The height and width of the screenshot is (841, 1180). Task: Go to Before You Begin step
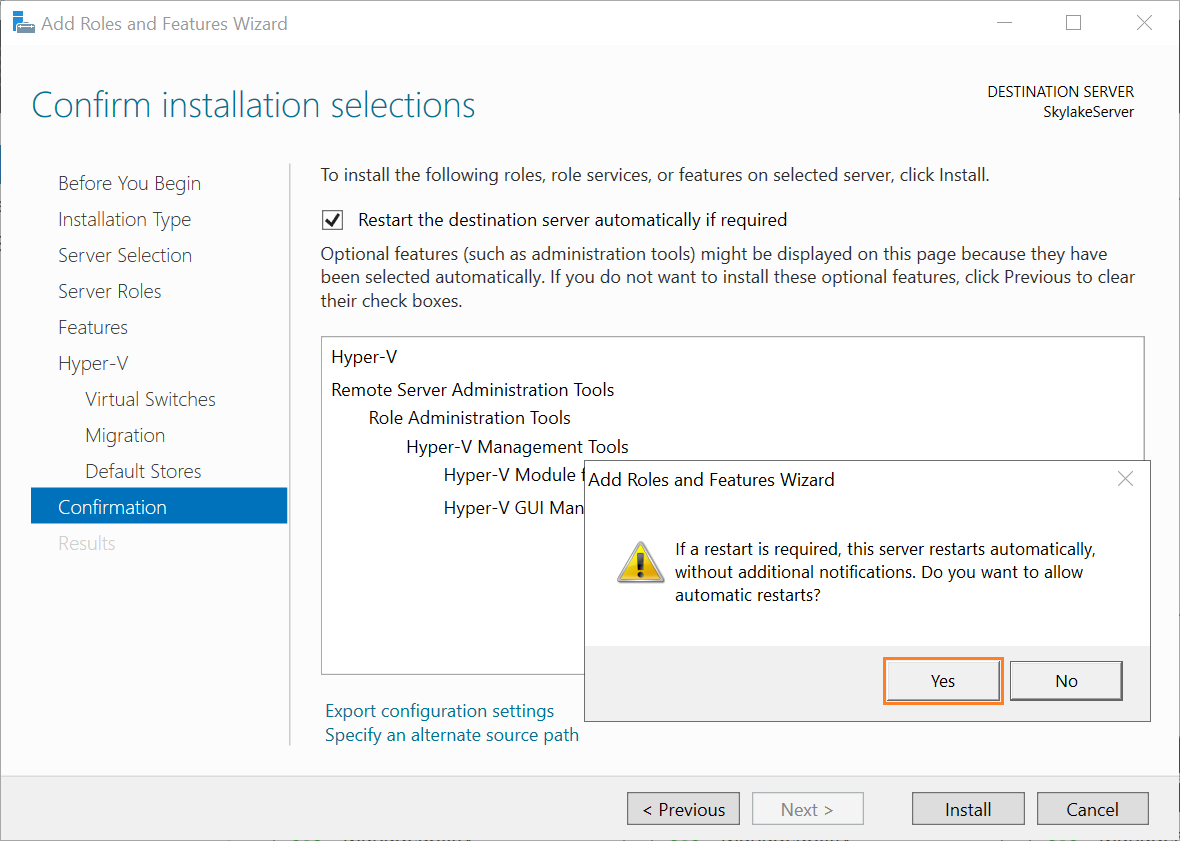pos(129,184)
